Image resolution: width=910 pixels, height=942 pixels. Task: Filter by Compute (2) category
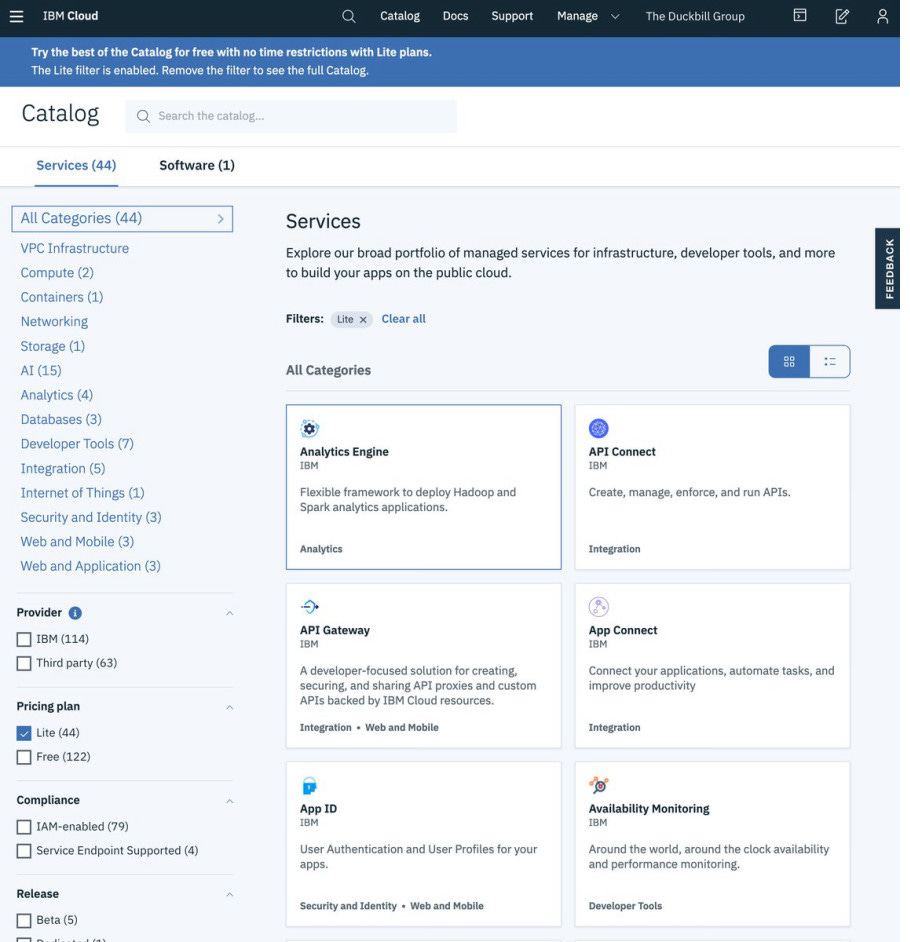point(57,273)
